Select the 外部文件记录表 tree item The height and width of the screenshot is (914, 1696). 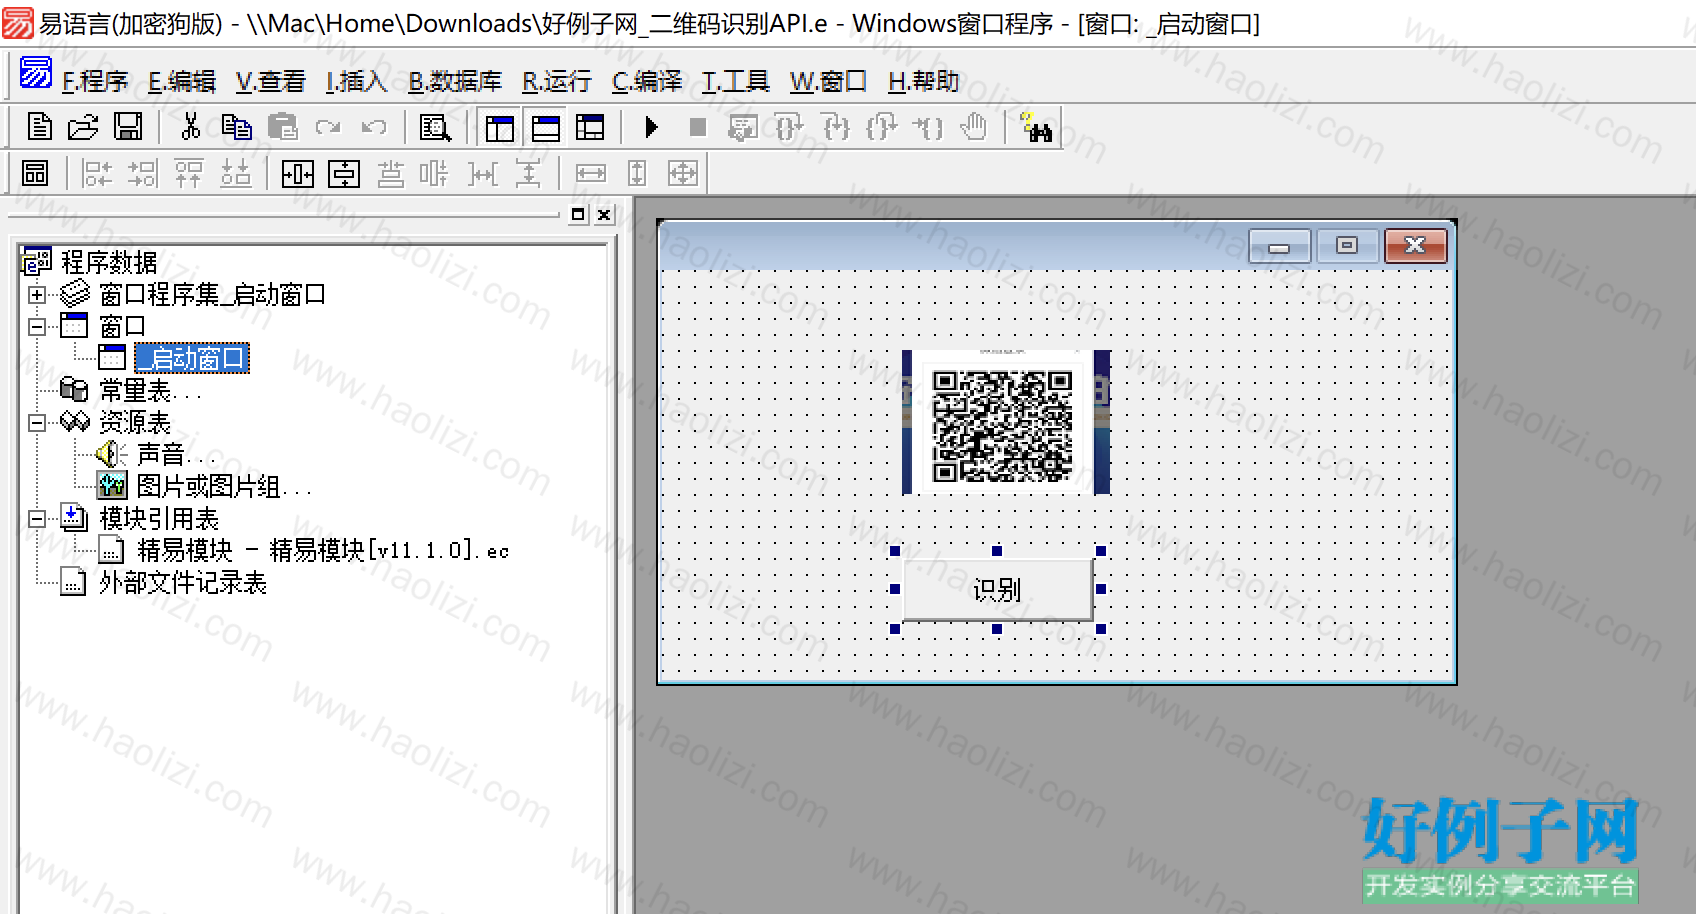[x=183, y=583]
